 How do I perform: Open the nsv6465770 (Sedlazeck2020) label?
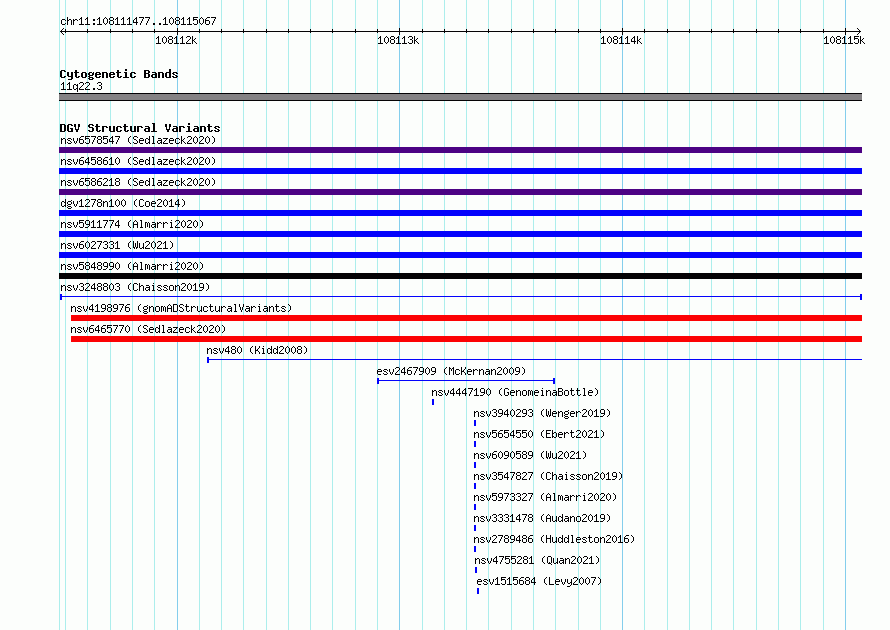pos(148,329)
